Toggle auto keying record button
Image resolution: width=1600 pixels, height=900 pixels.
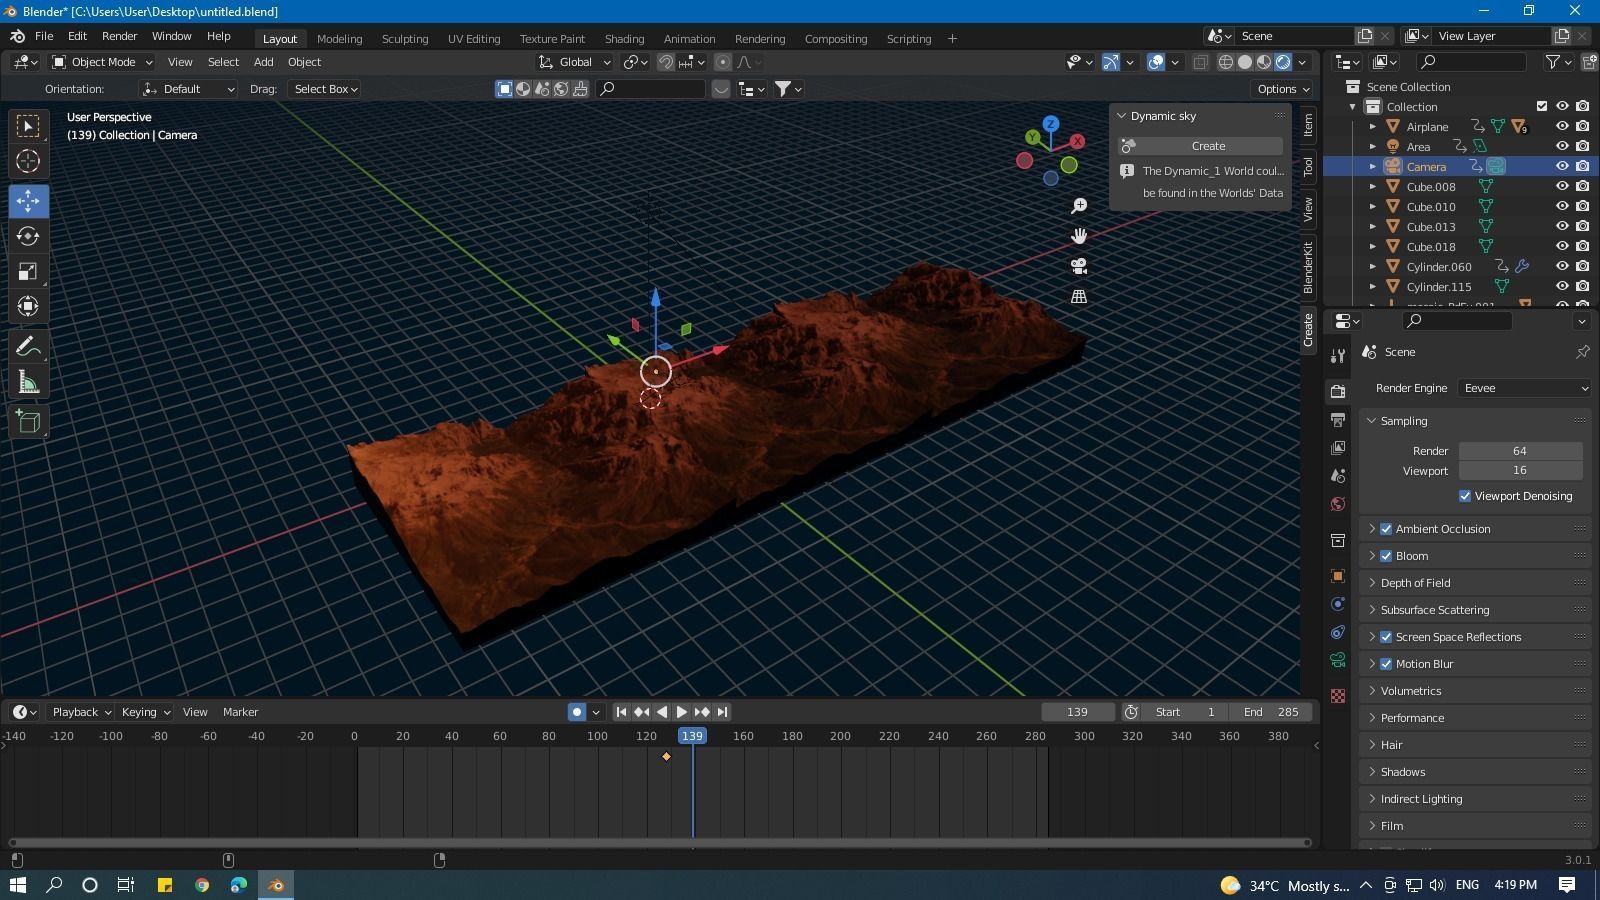click(x=577, y=712)
